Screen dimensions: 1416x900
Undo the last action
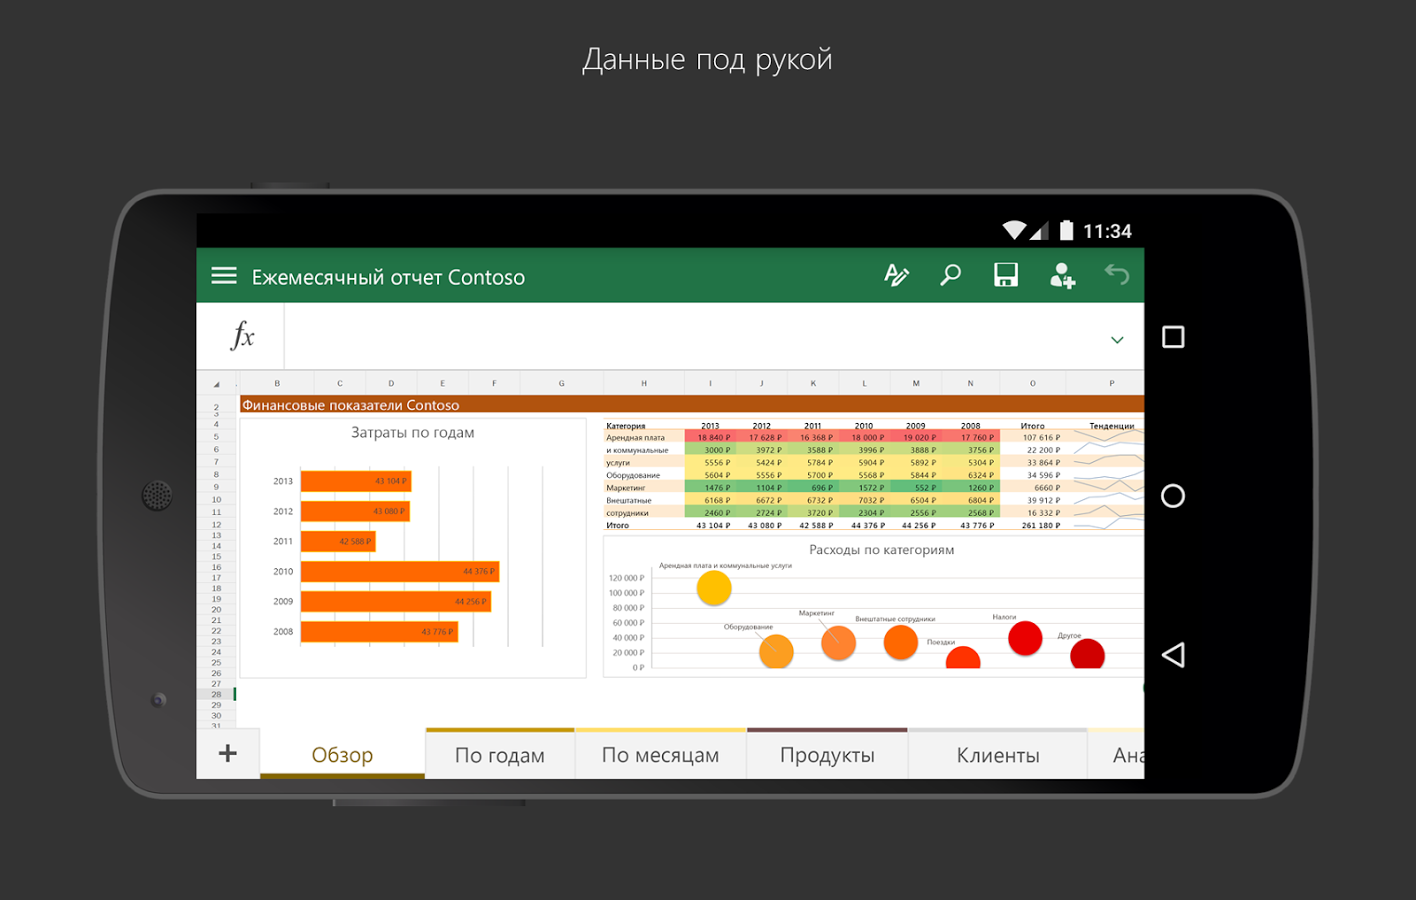(x=1117, y=274)
